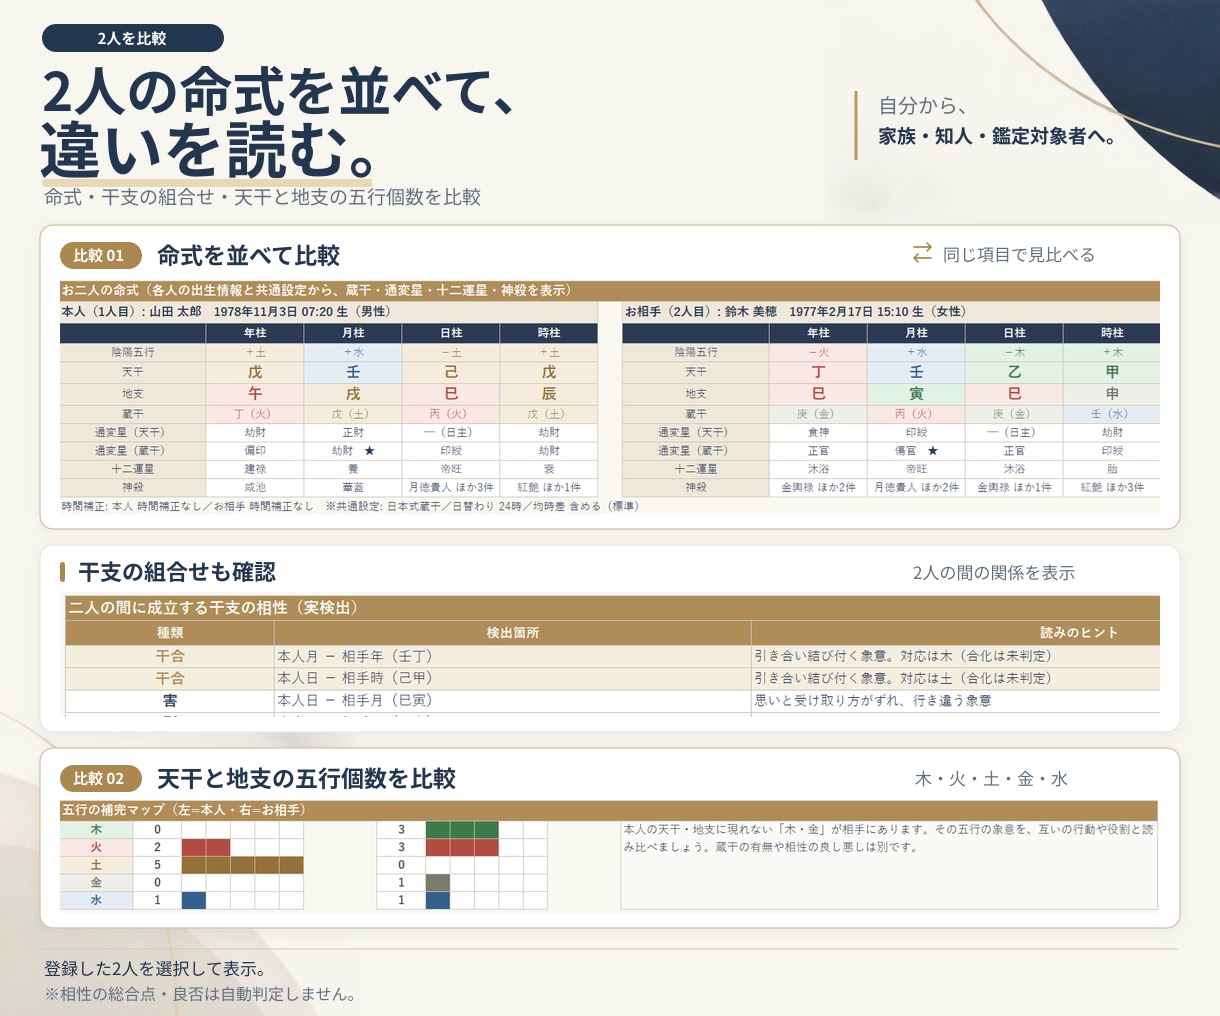Click the gray 金 bar in お相手 chart
The width and height of the screenshot is (1220, 1016).
pyautogui.click(x=438, y=883)
